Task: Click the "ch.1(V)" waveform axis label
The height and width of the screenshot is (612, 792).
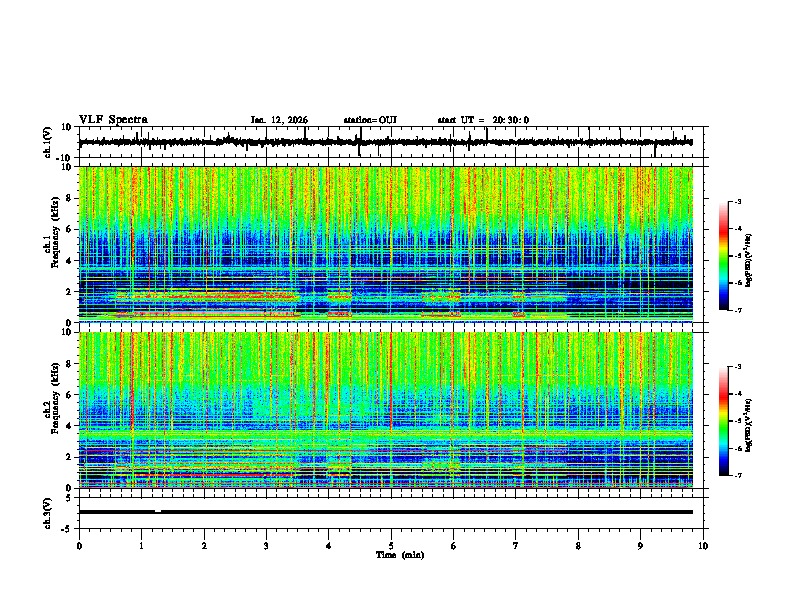Action: 48,142
